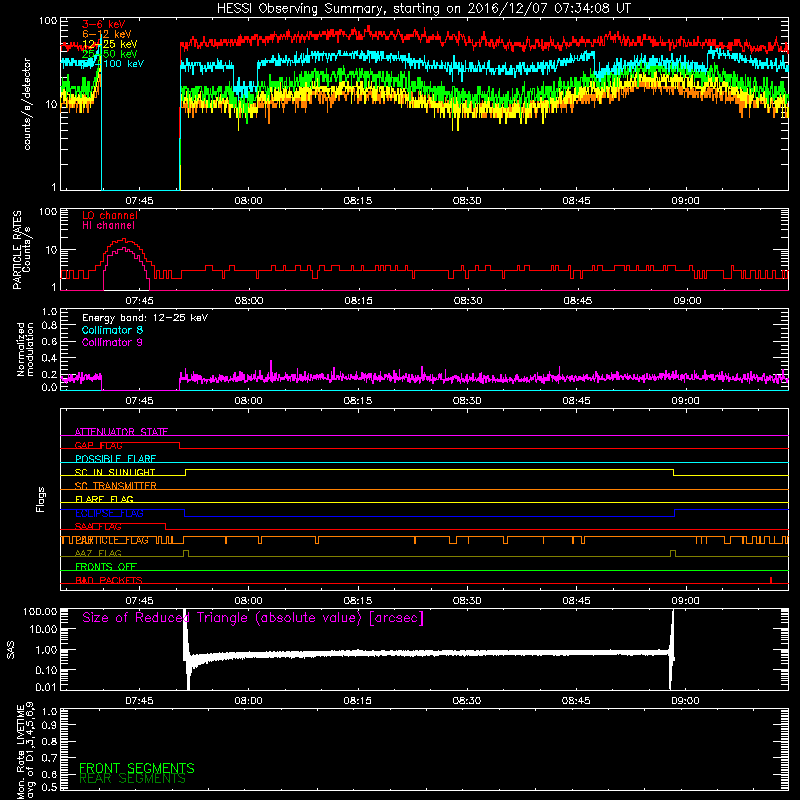Click the particle rate peak near 07:43
Viewport: 800px width, 800px height.
tap(123, 239)
